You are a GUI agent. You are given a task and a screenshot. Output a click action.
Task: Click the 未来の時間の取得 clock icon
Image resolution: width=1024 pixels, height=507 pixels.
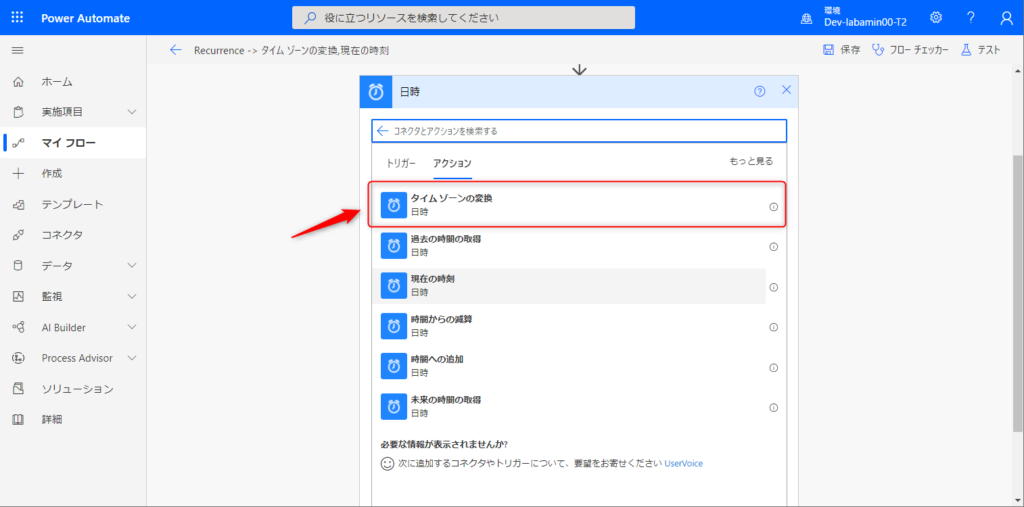pyautogui.click(x=394, y=407)
